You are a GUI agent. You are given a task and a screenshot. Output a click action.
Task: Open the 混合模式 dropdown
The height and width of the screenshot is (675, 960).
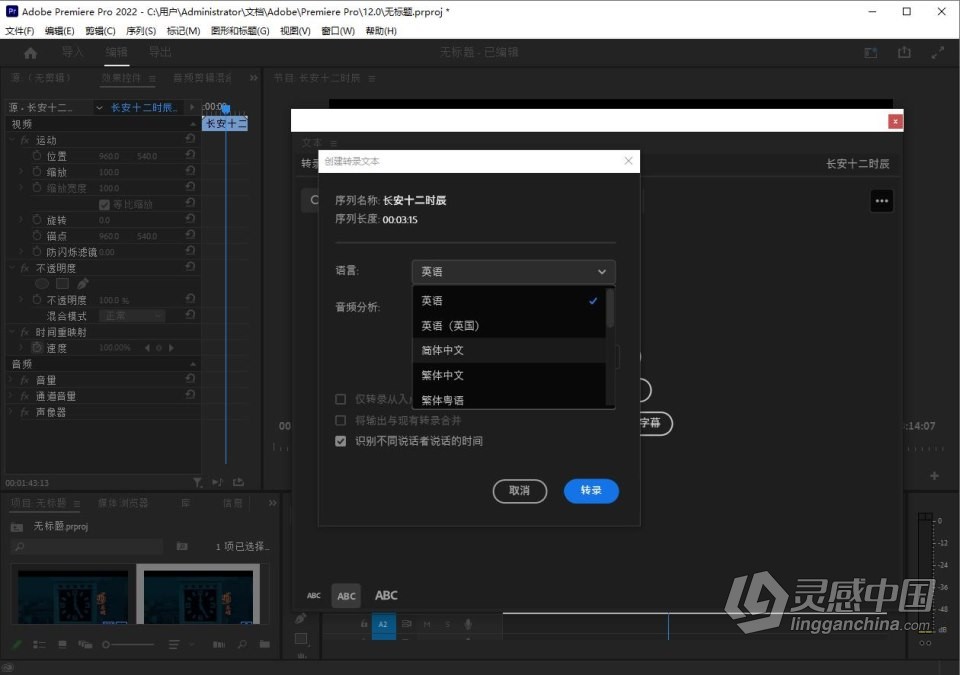[x=132, y=315]
